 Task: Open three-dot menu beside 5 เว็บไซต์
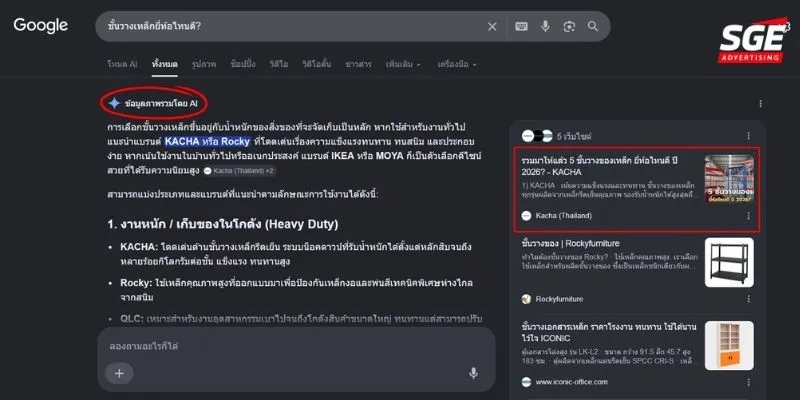click(748, 136)
